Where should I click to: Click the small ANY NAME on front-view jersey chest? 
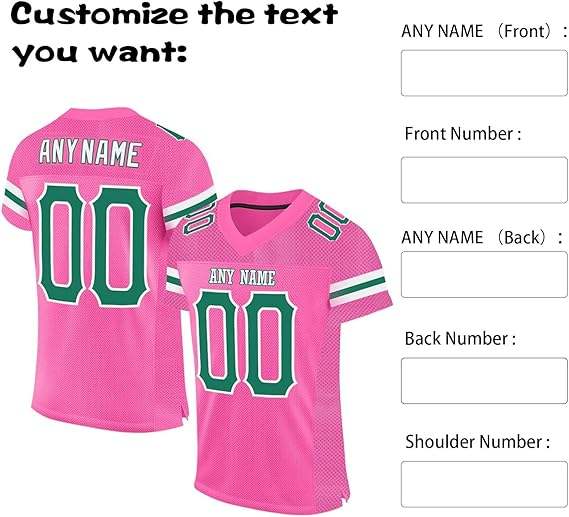(242, 278)
